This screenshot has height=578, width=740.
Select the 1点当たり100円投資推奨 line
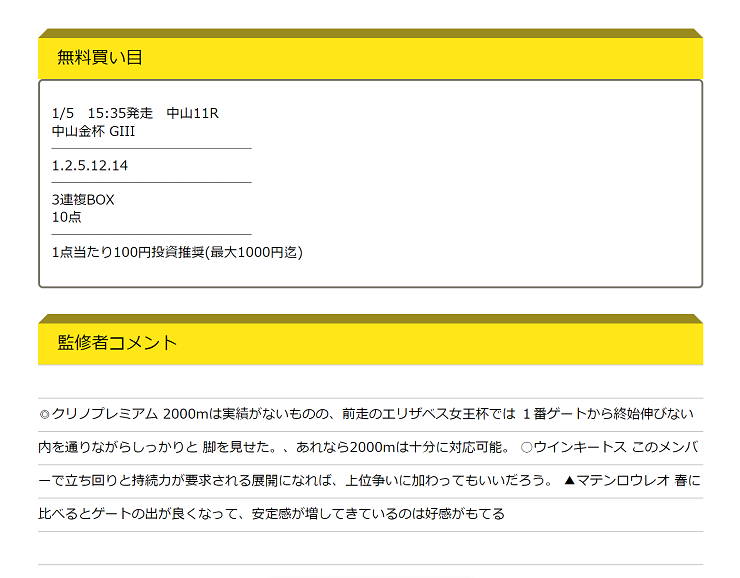point(177,252)
